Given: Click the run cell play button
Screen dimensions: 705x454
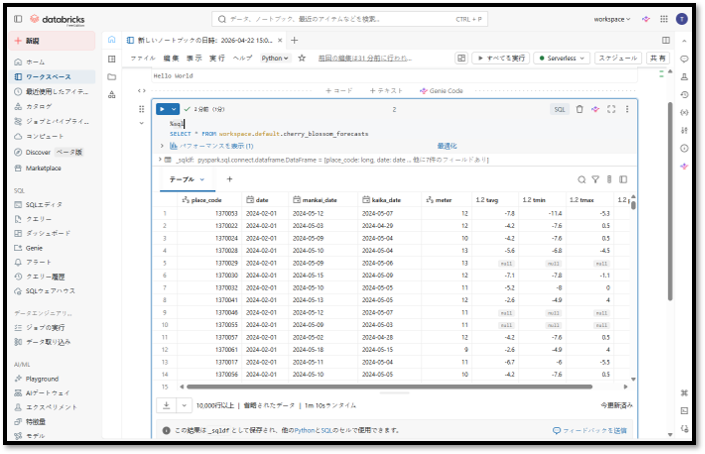Looking at the screenshot, I should 162,109.
